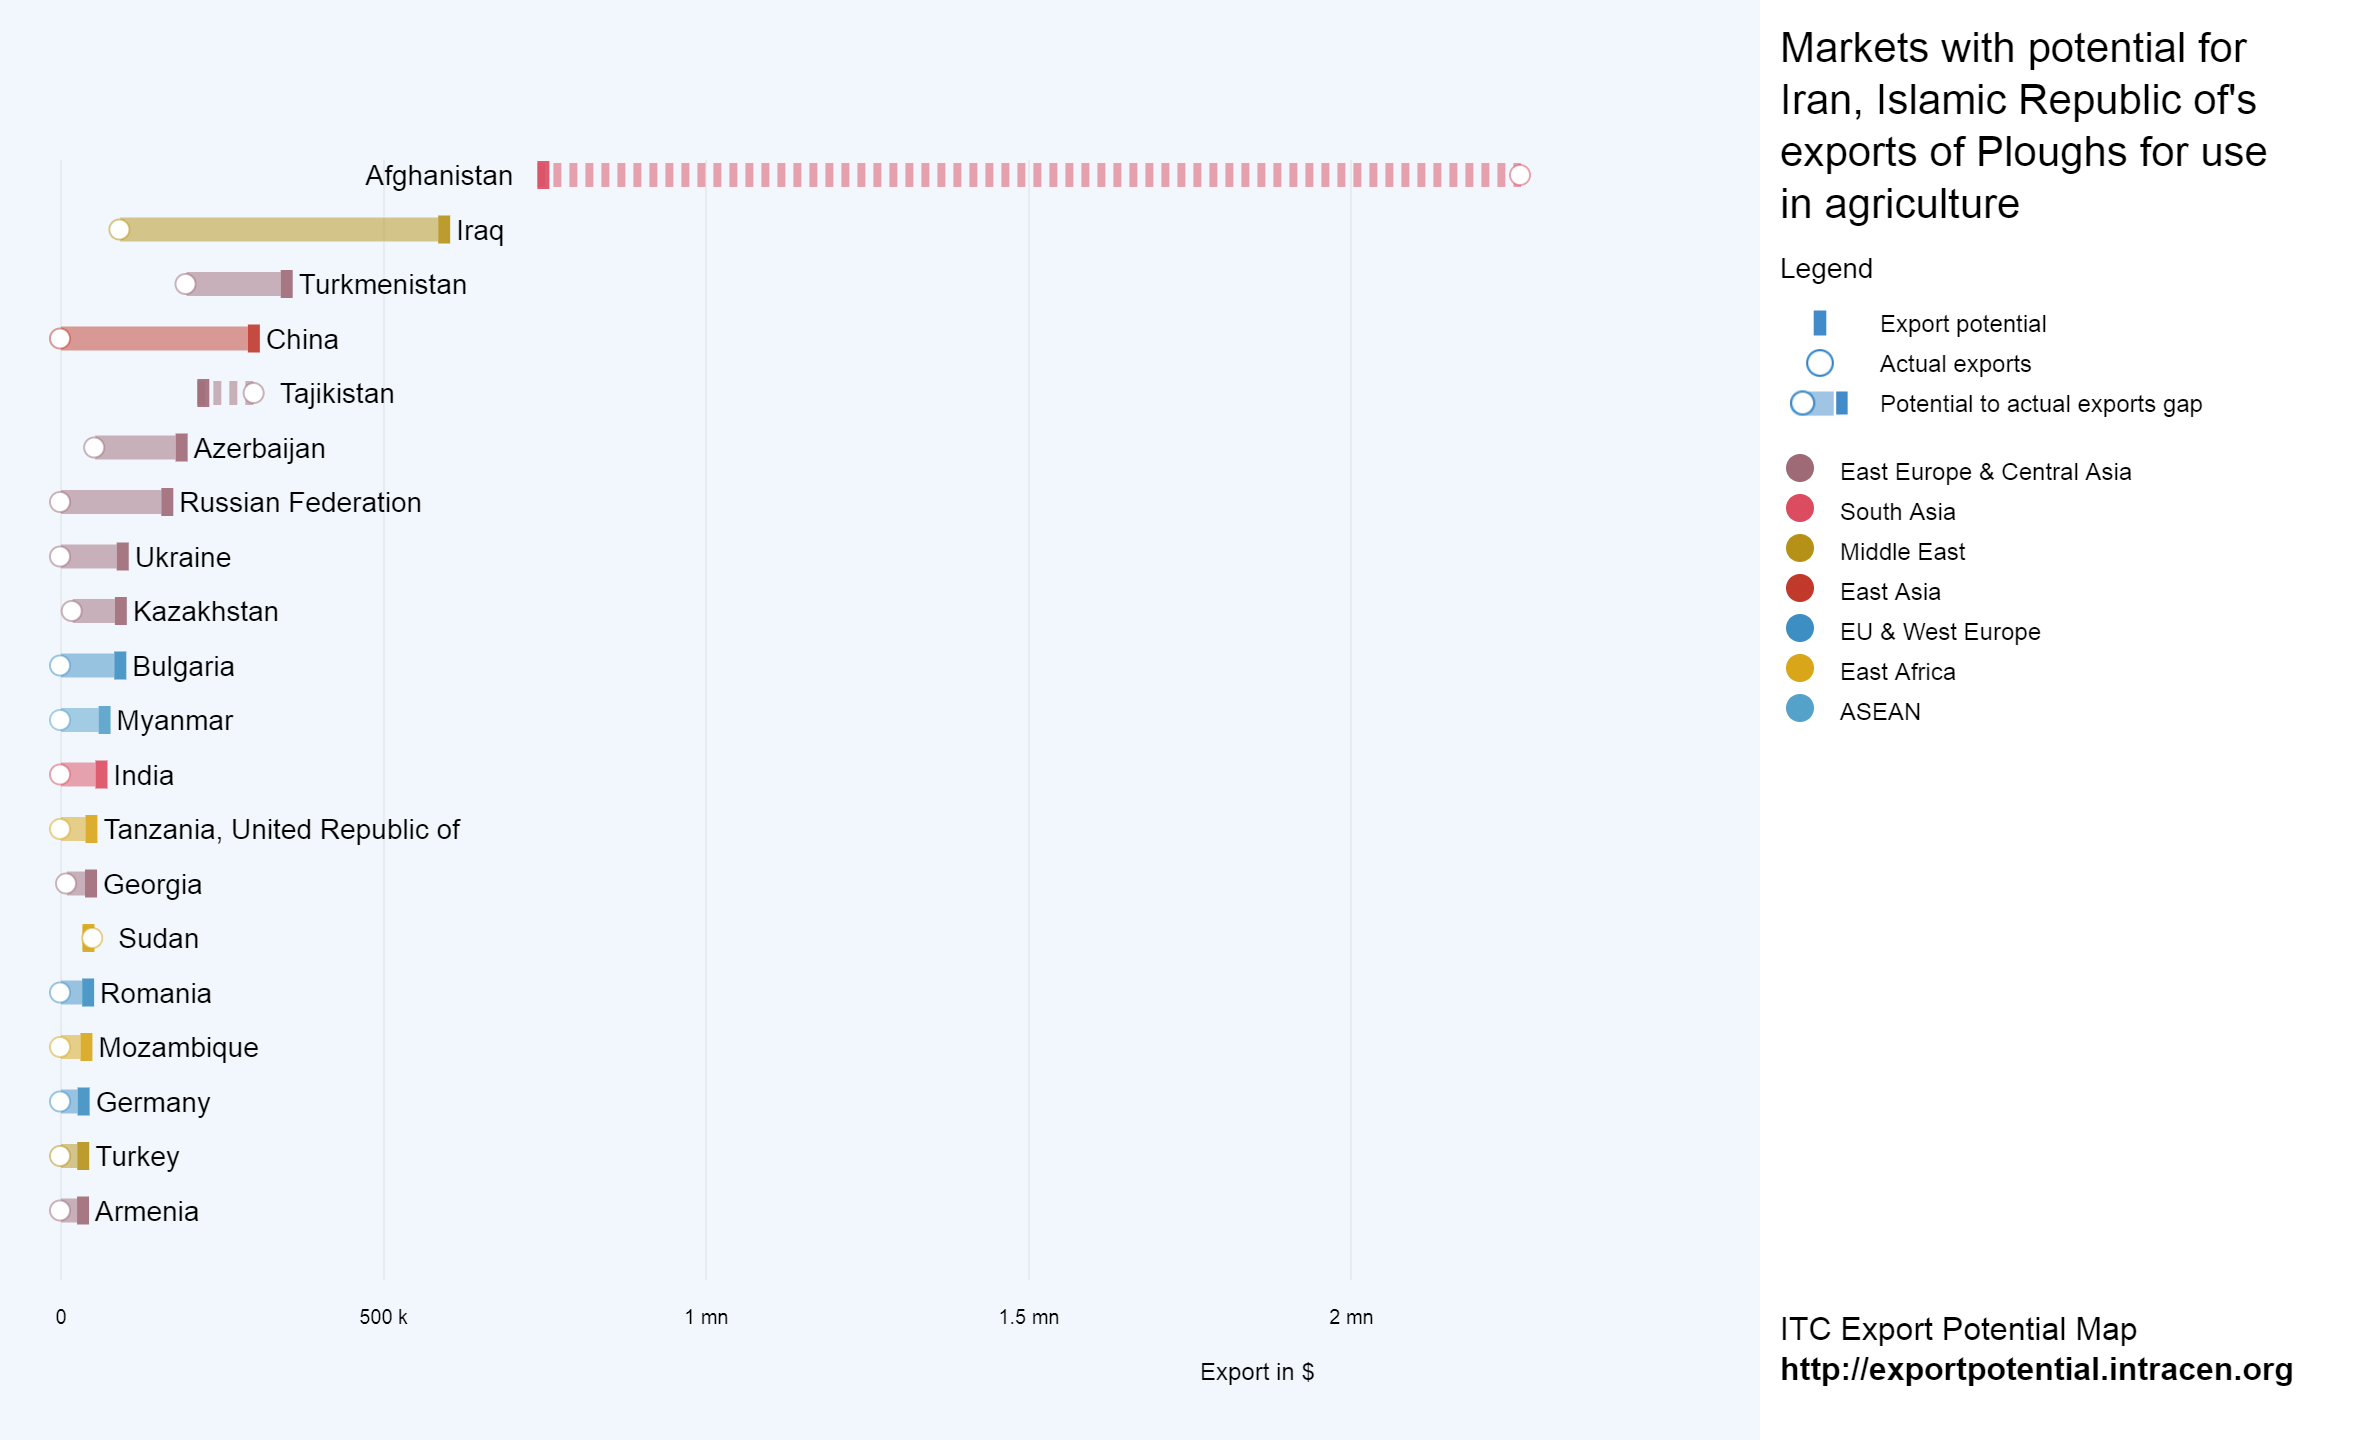Click Tajikistan's actual exports circle marker
This screenshot has height=1440, width=2360.
click(254, 393)
